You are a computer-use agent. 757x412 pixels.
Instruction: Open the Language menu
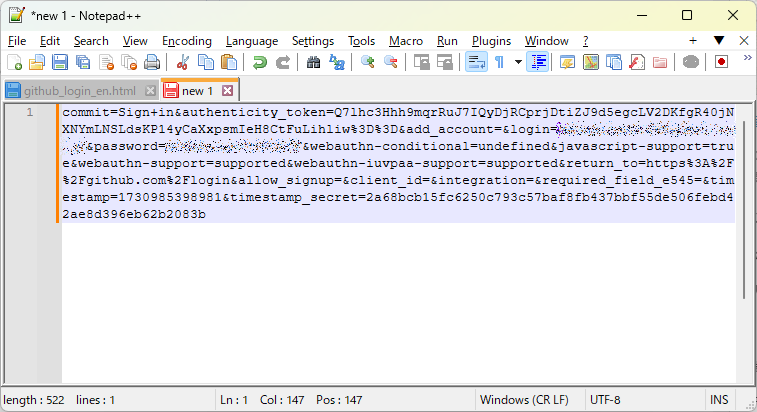point(252,41)
